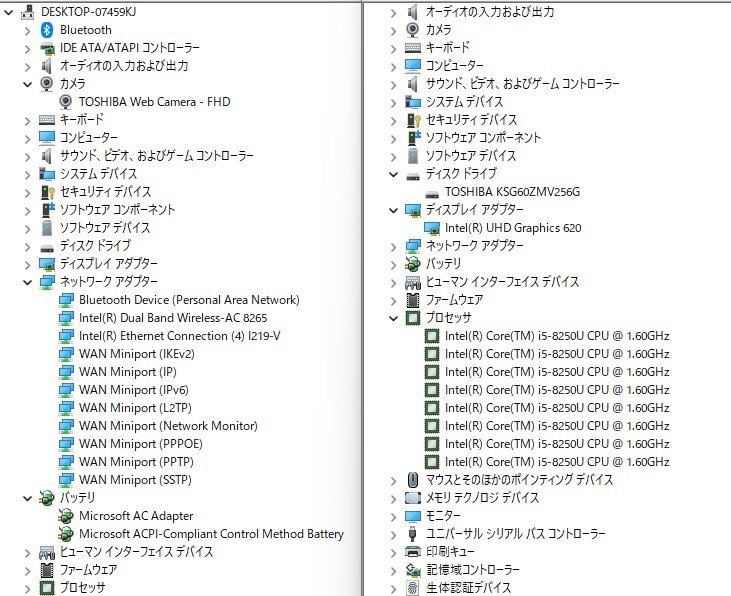The width and height of the screenshot is (731, 596).
Task: Collapse the expanded バッテリ category
Action: point(28,499)
